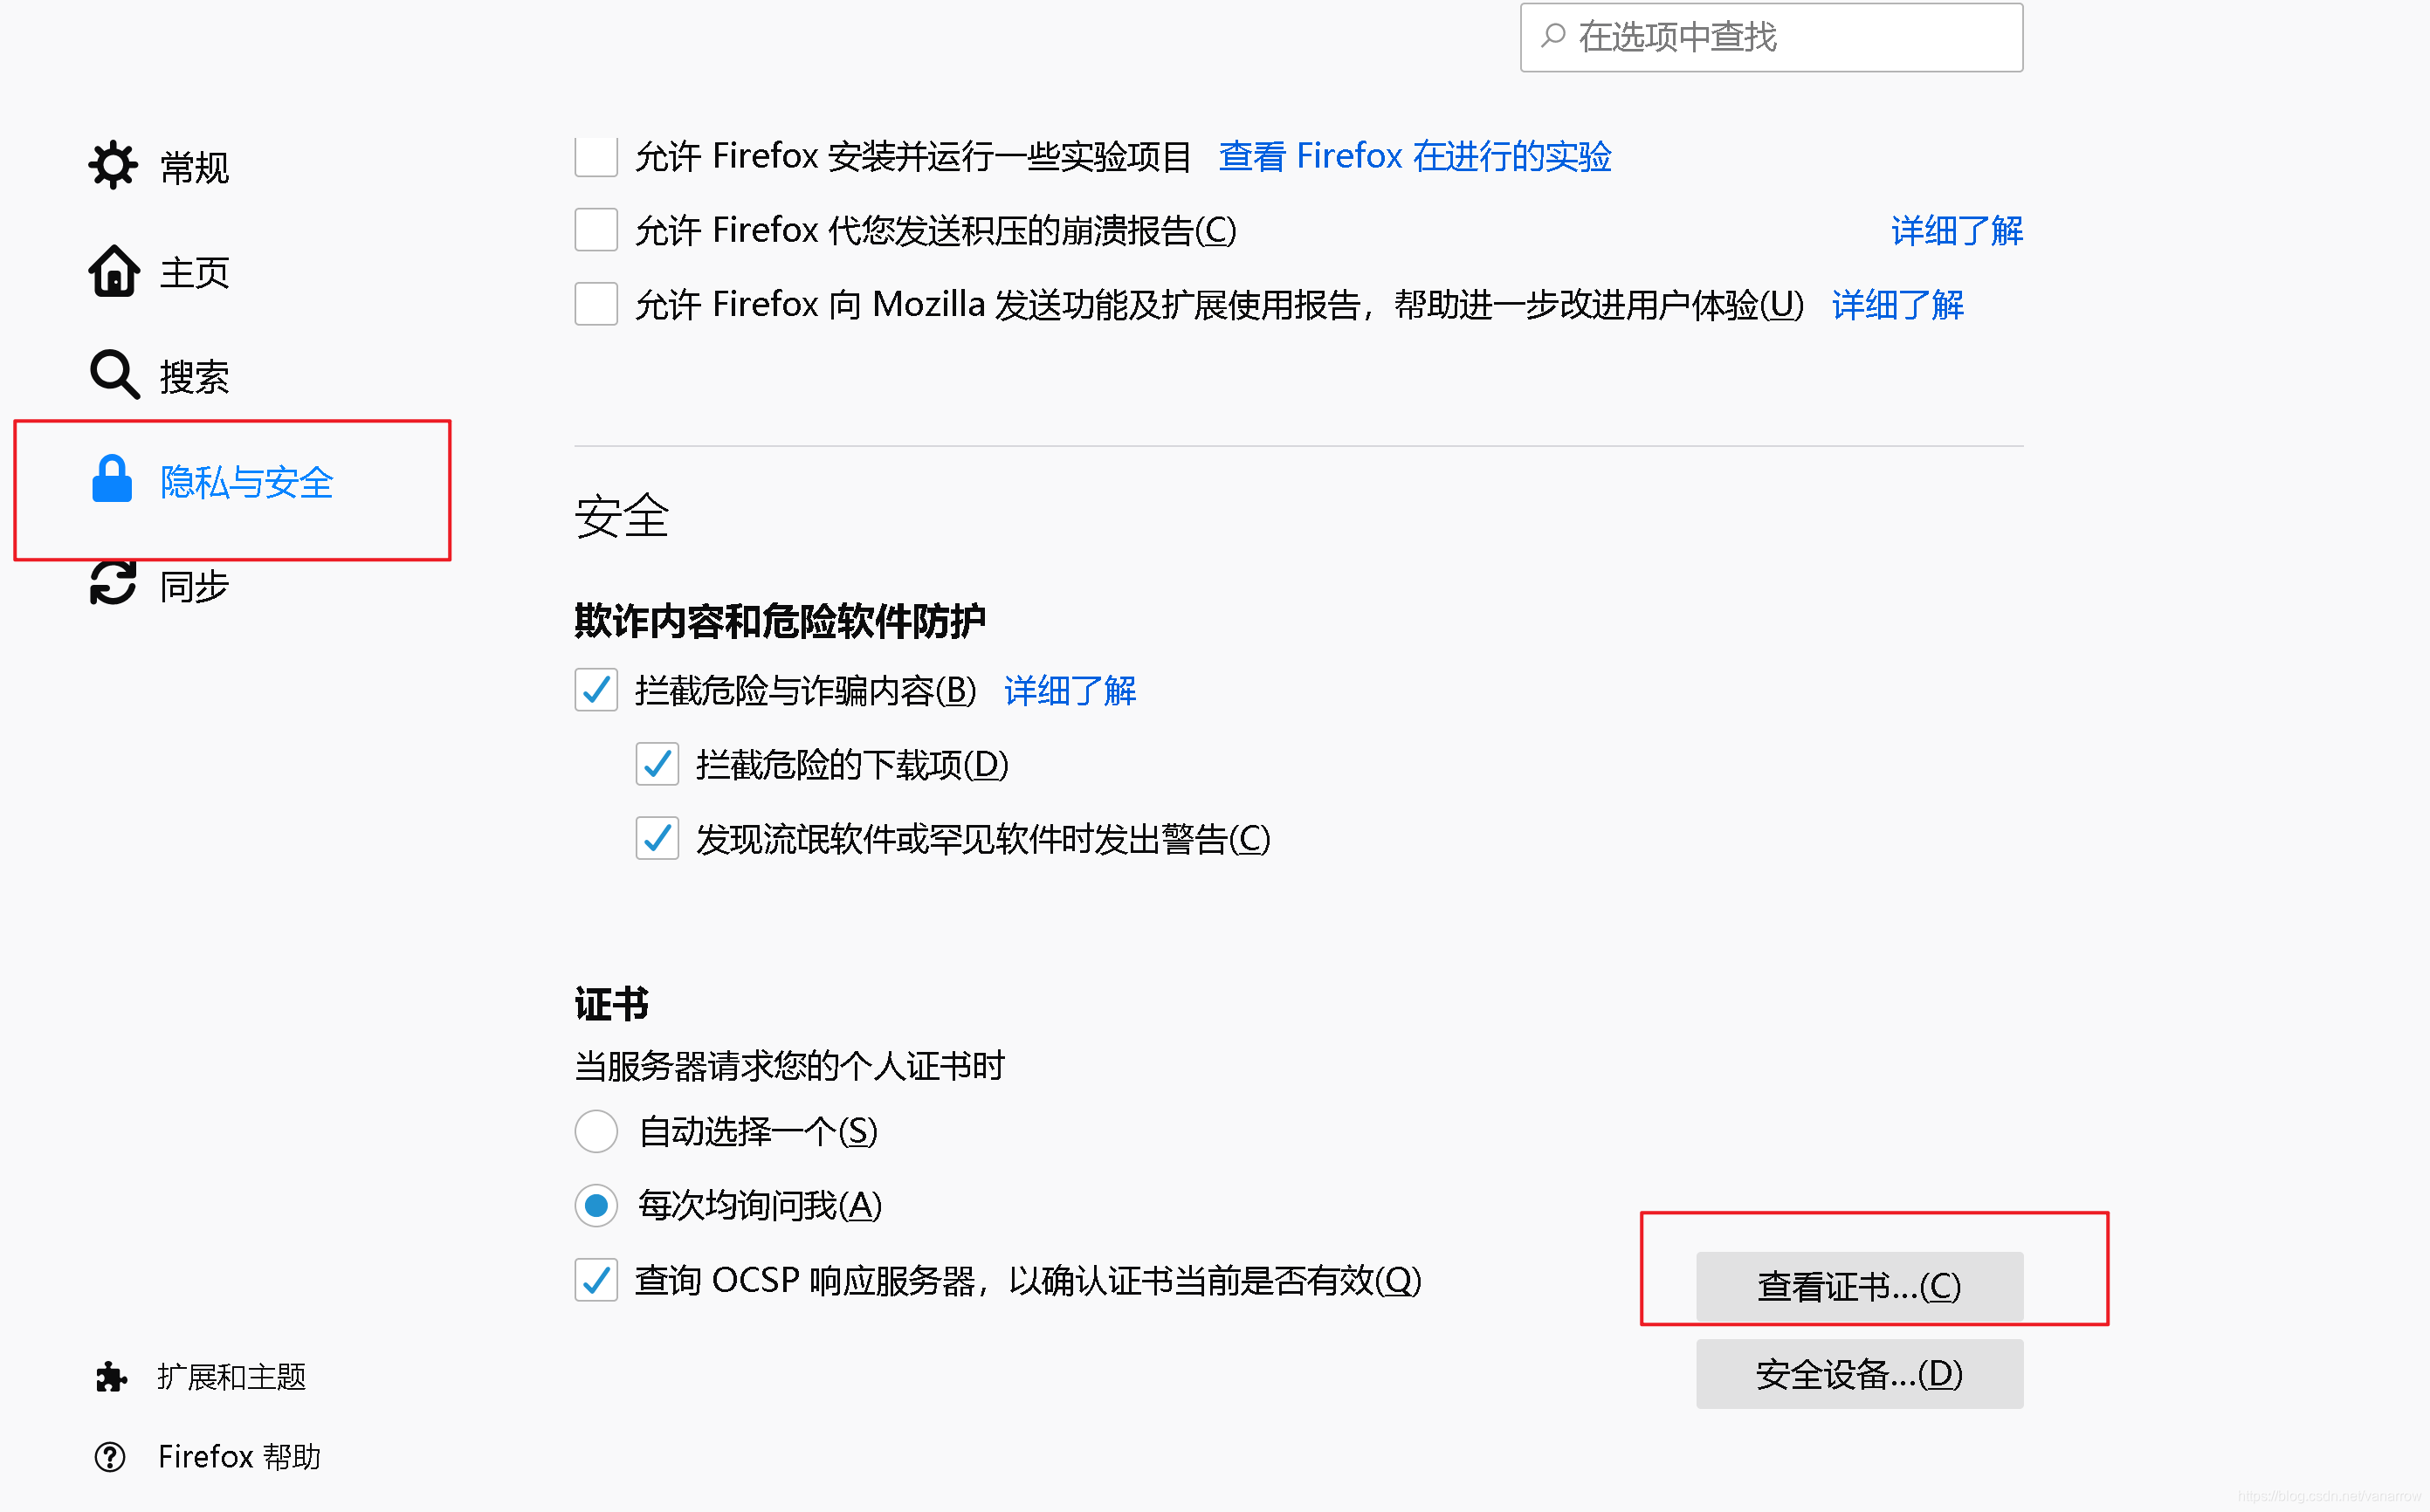Disable 拦截危险的下载项
2430x1512 pixels.
pyautogui.click(x=657, y=764)
